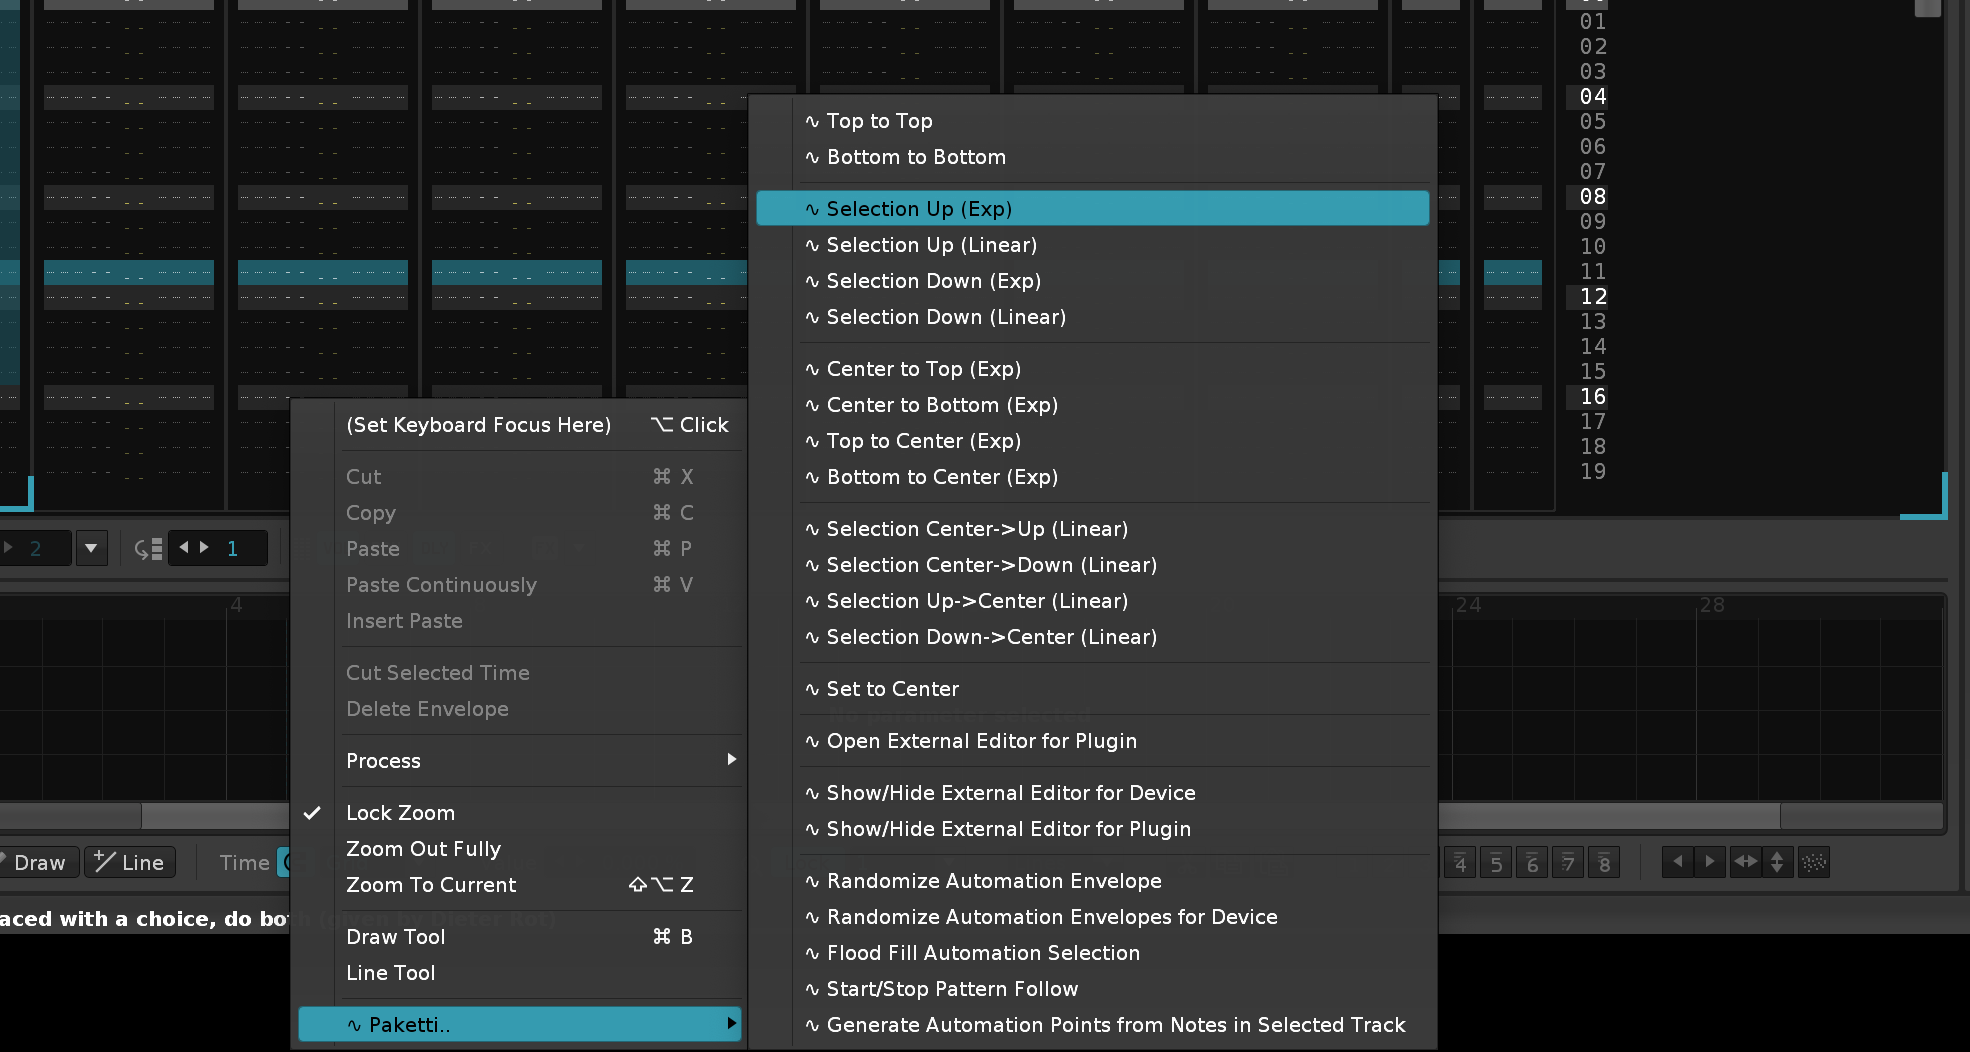The width and height of the screenshot is (1970, 1052).
Task: Toggle the wrap-around edit step icon
Action: pyautogui.click(x=148, y=548)
